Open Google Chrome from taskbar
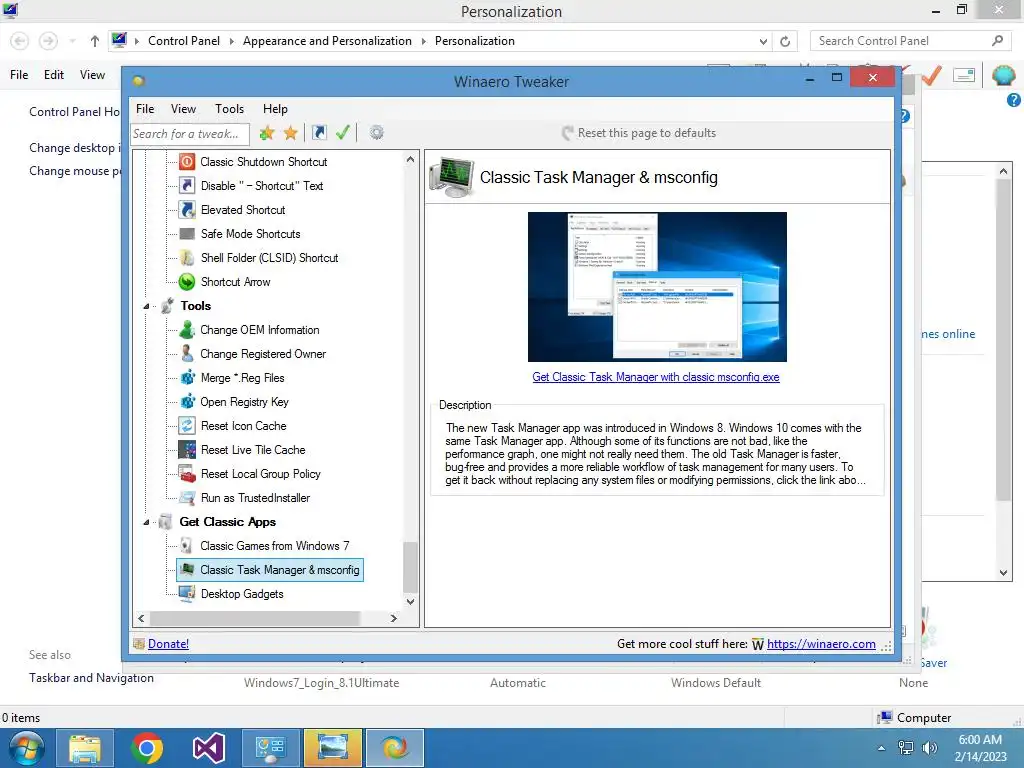 pyautogui.click(x=147, y=748)
